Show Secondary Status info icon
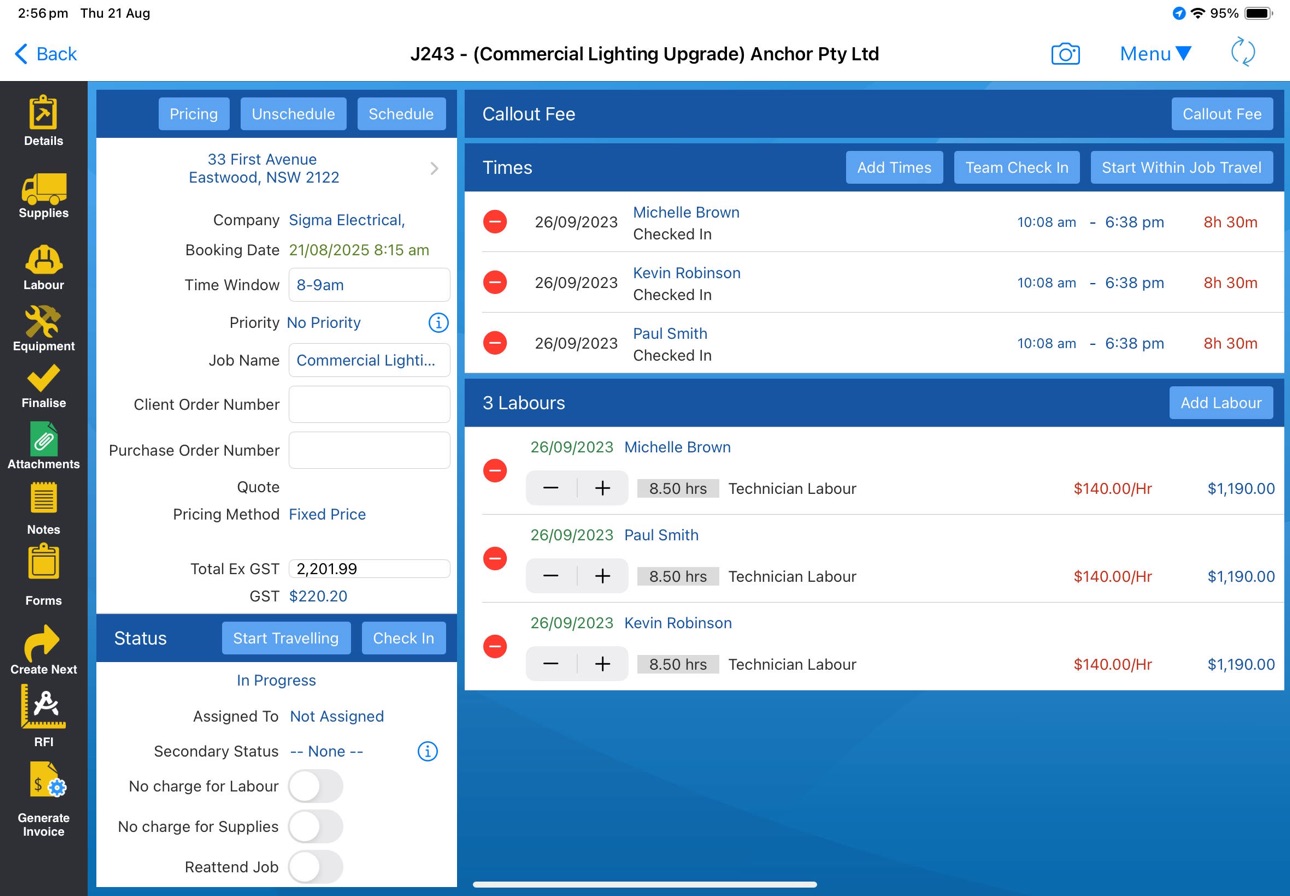 427,751
